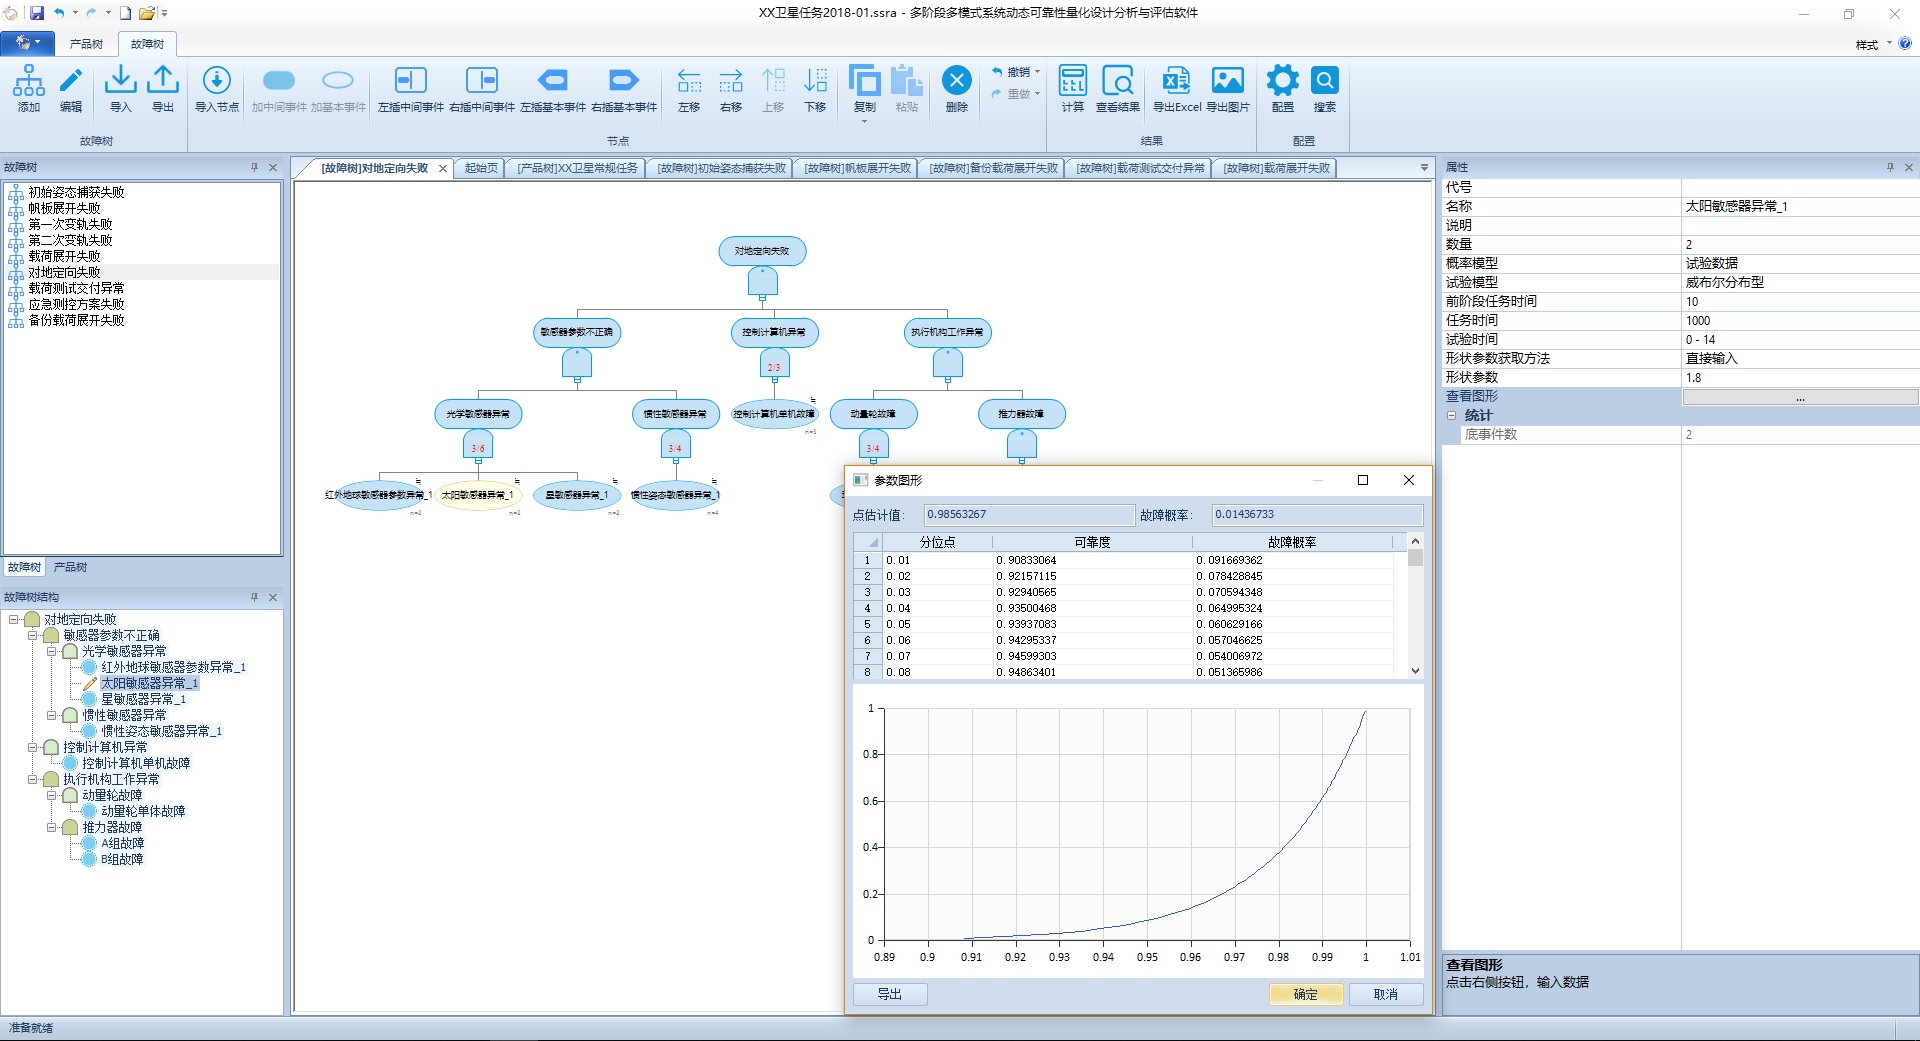Viewport: 1920px width, 1041px height.
Task: Collapse 光学敏感器异常 tree node
Action: pos(52,651)
